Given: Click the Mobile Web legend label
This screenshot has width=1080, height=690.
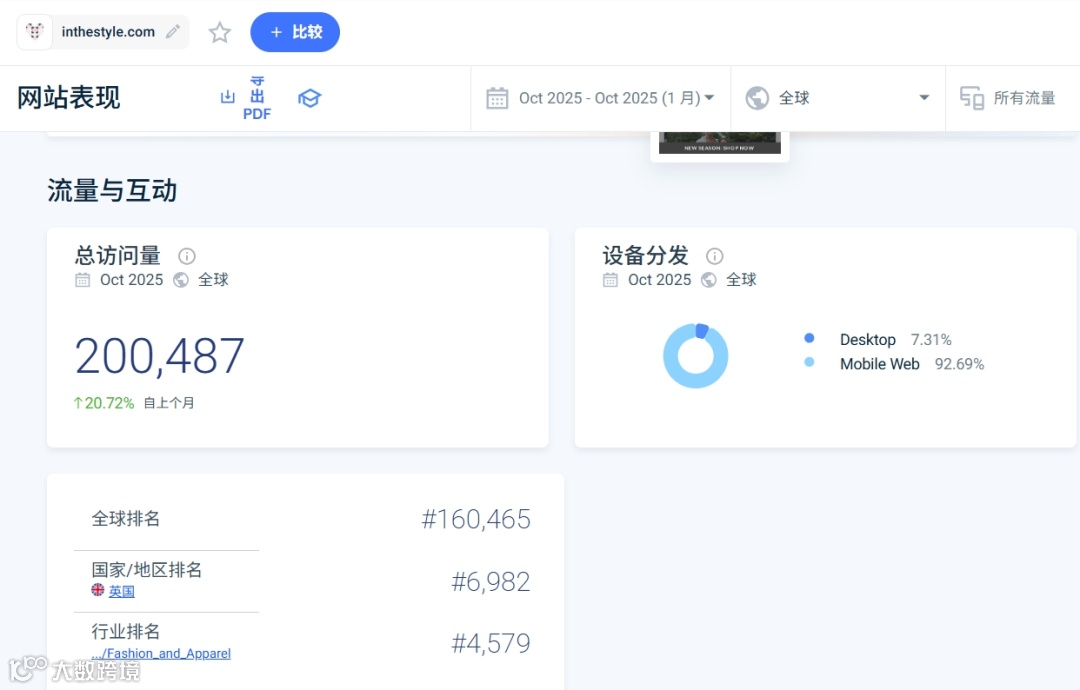Looking at the screenshot, I should pos(880,364).
